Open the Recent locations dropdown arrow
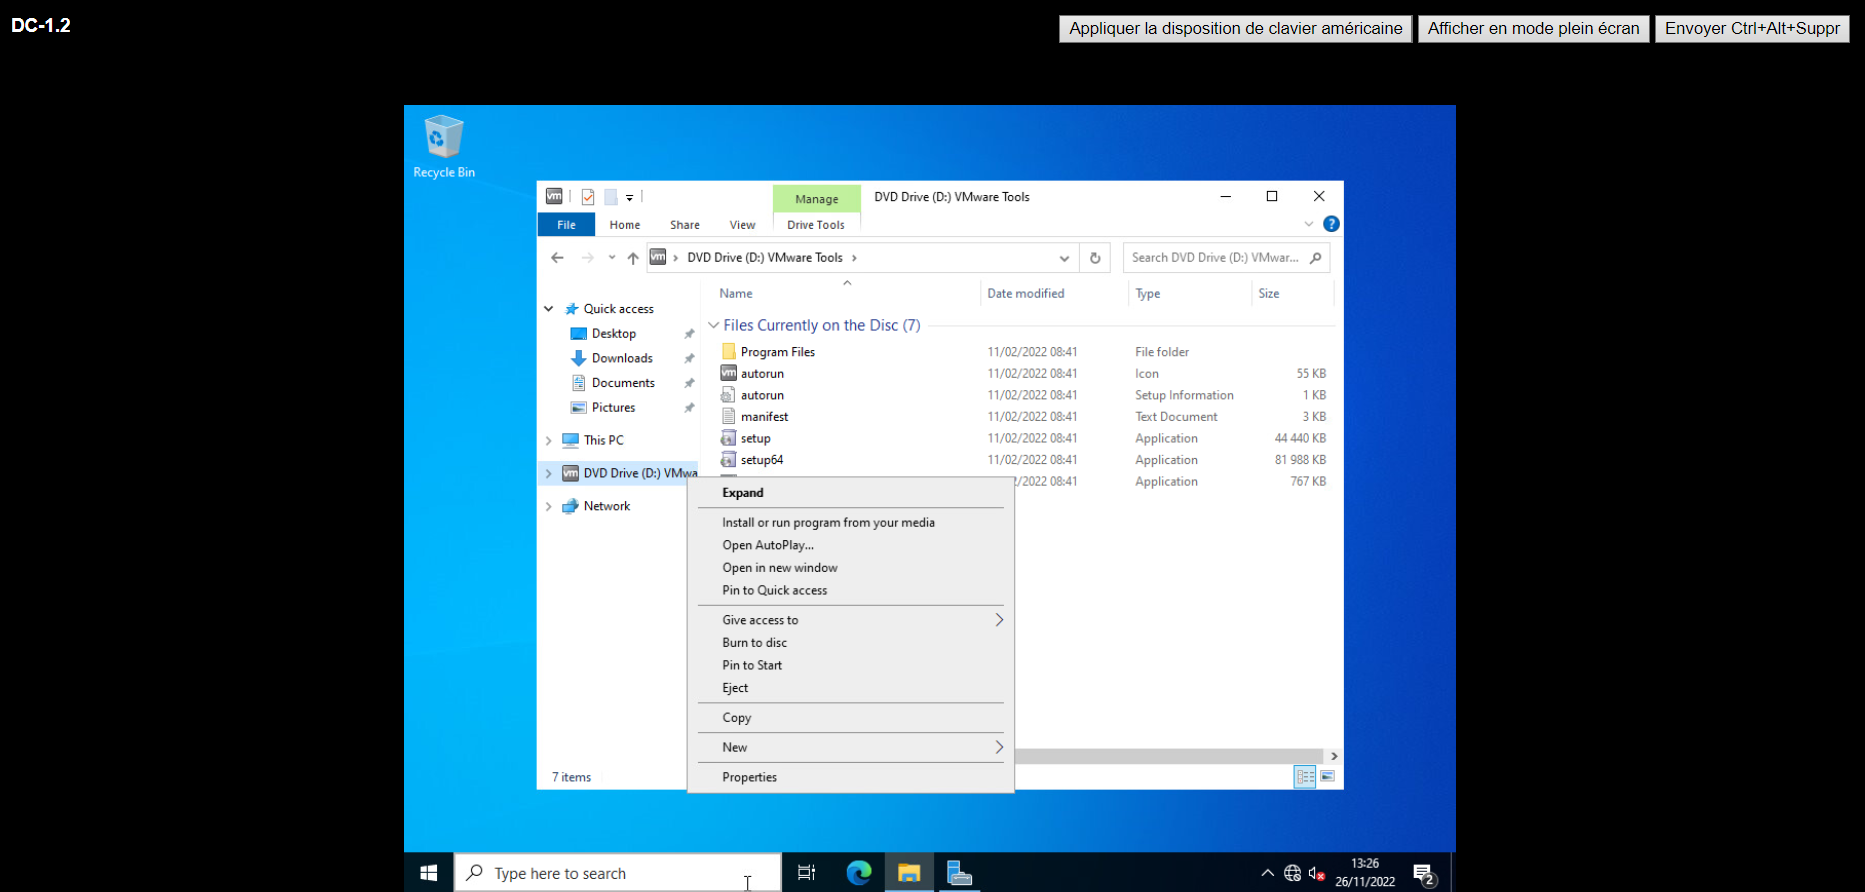Image resolution: width=1865 pixels, height=892 pixels. coord(612,258)
